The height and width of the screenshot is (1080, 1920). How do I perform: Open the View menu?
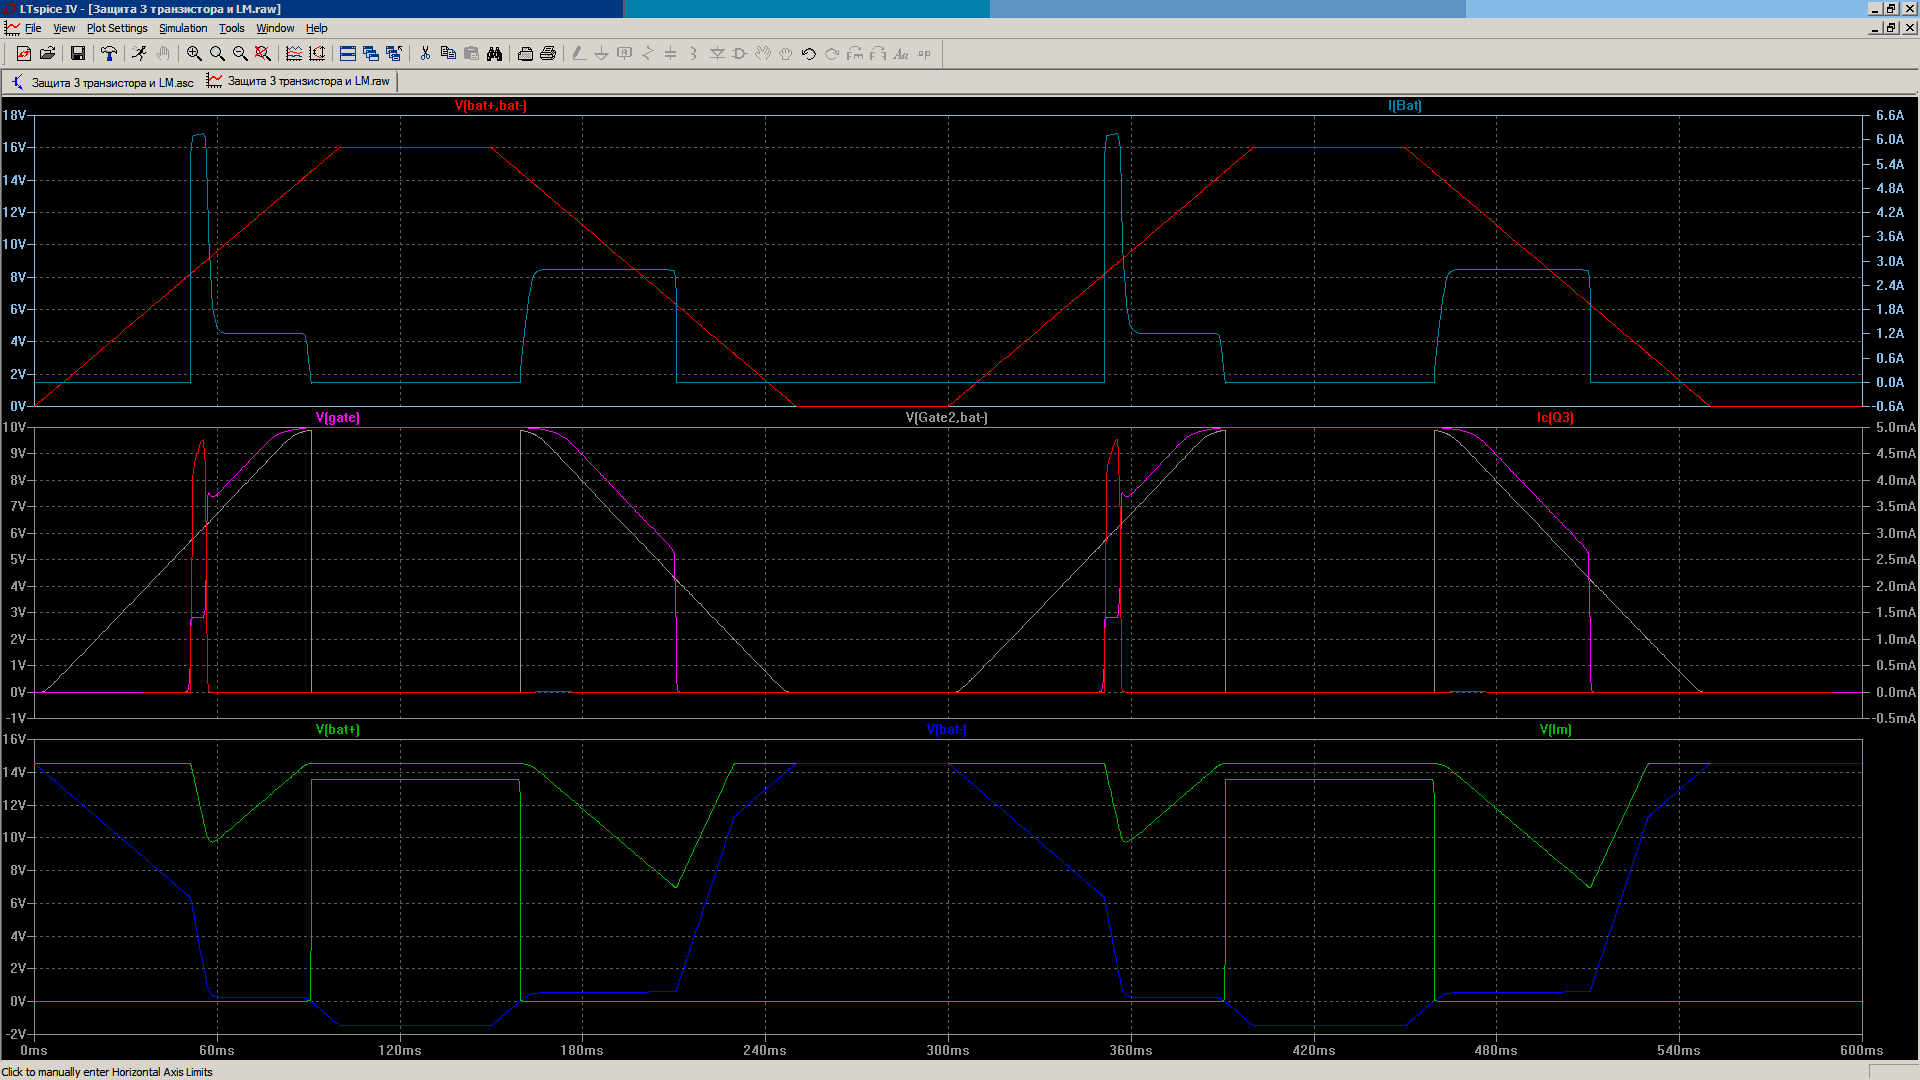pos(64,28)
